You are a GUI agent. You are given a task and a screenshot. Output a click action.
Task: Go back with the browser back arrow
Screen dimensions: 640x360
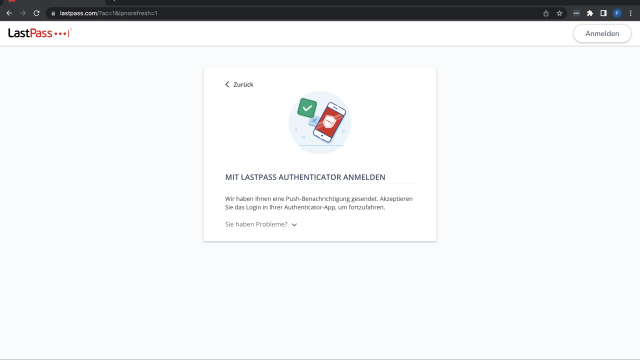[x=9, y=13]
